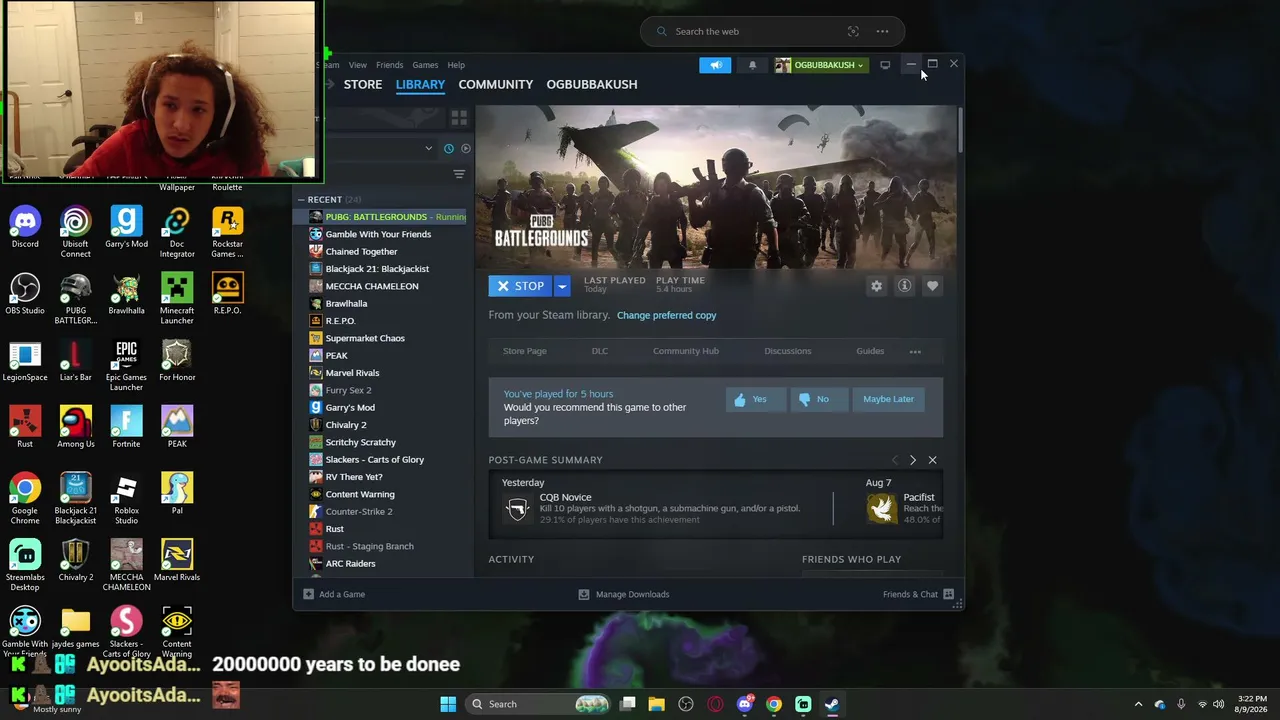
Task: Open PUBG Store Page link
Action: pos(524,351)
